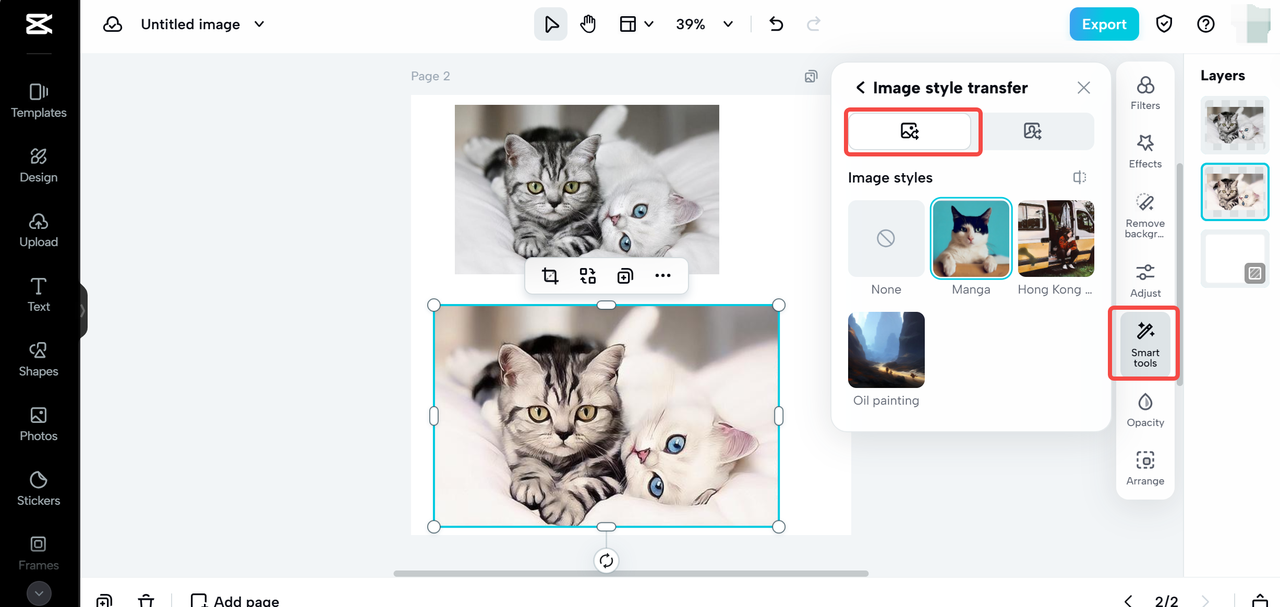Open the Arrange tool
This screenshot has width=1280, height=607.
point(1145,468)
